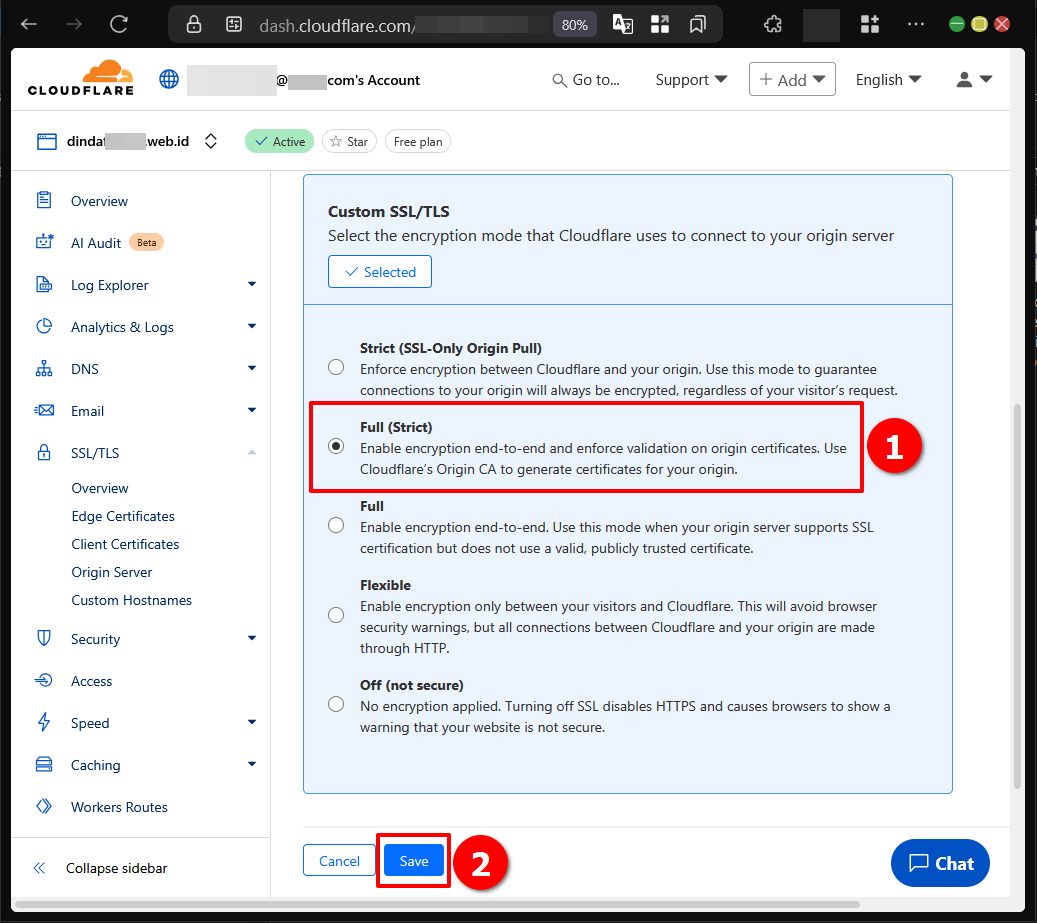
Task: Click the browser forward arrow
Action: [x=74, y=25]
